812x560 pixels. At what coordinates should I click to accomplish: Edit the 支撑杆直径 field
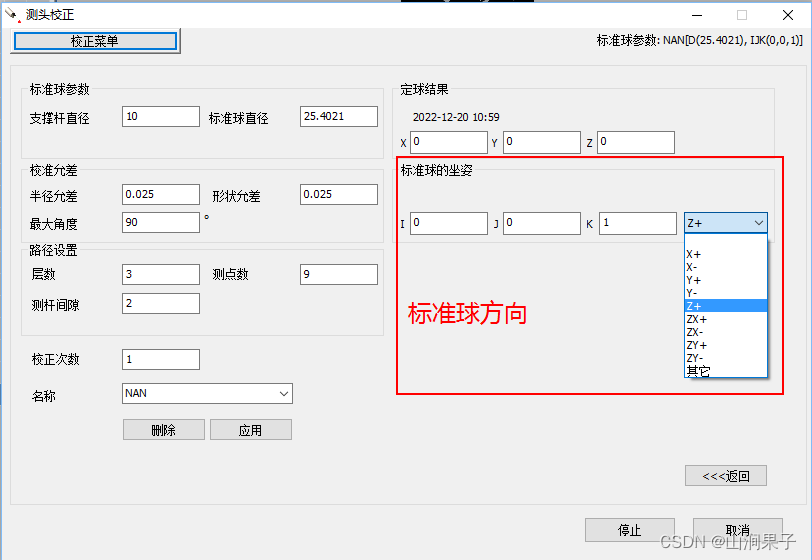tap(161, 117)
